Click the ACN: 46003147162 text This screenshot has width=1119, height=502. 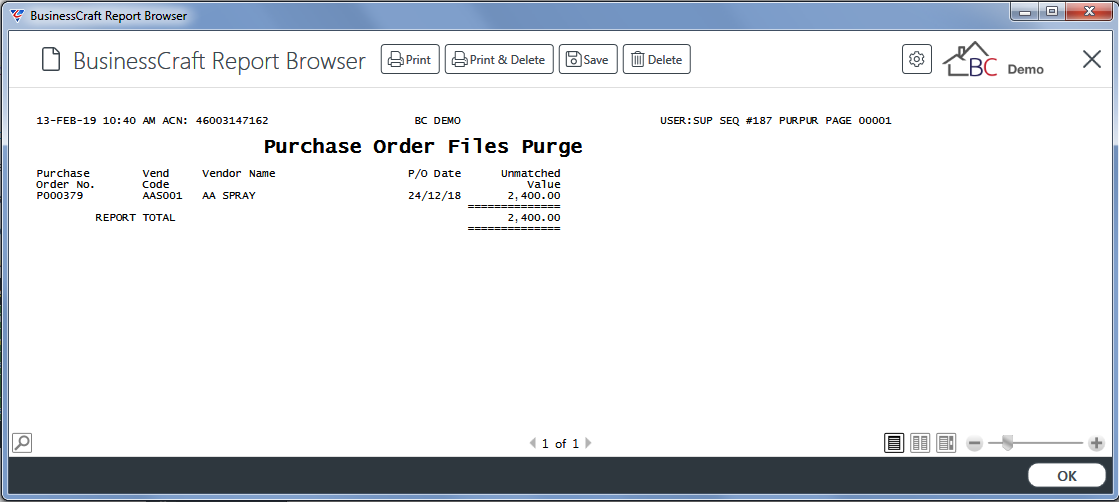pos(215,121)
